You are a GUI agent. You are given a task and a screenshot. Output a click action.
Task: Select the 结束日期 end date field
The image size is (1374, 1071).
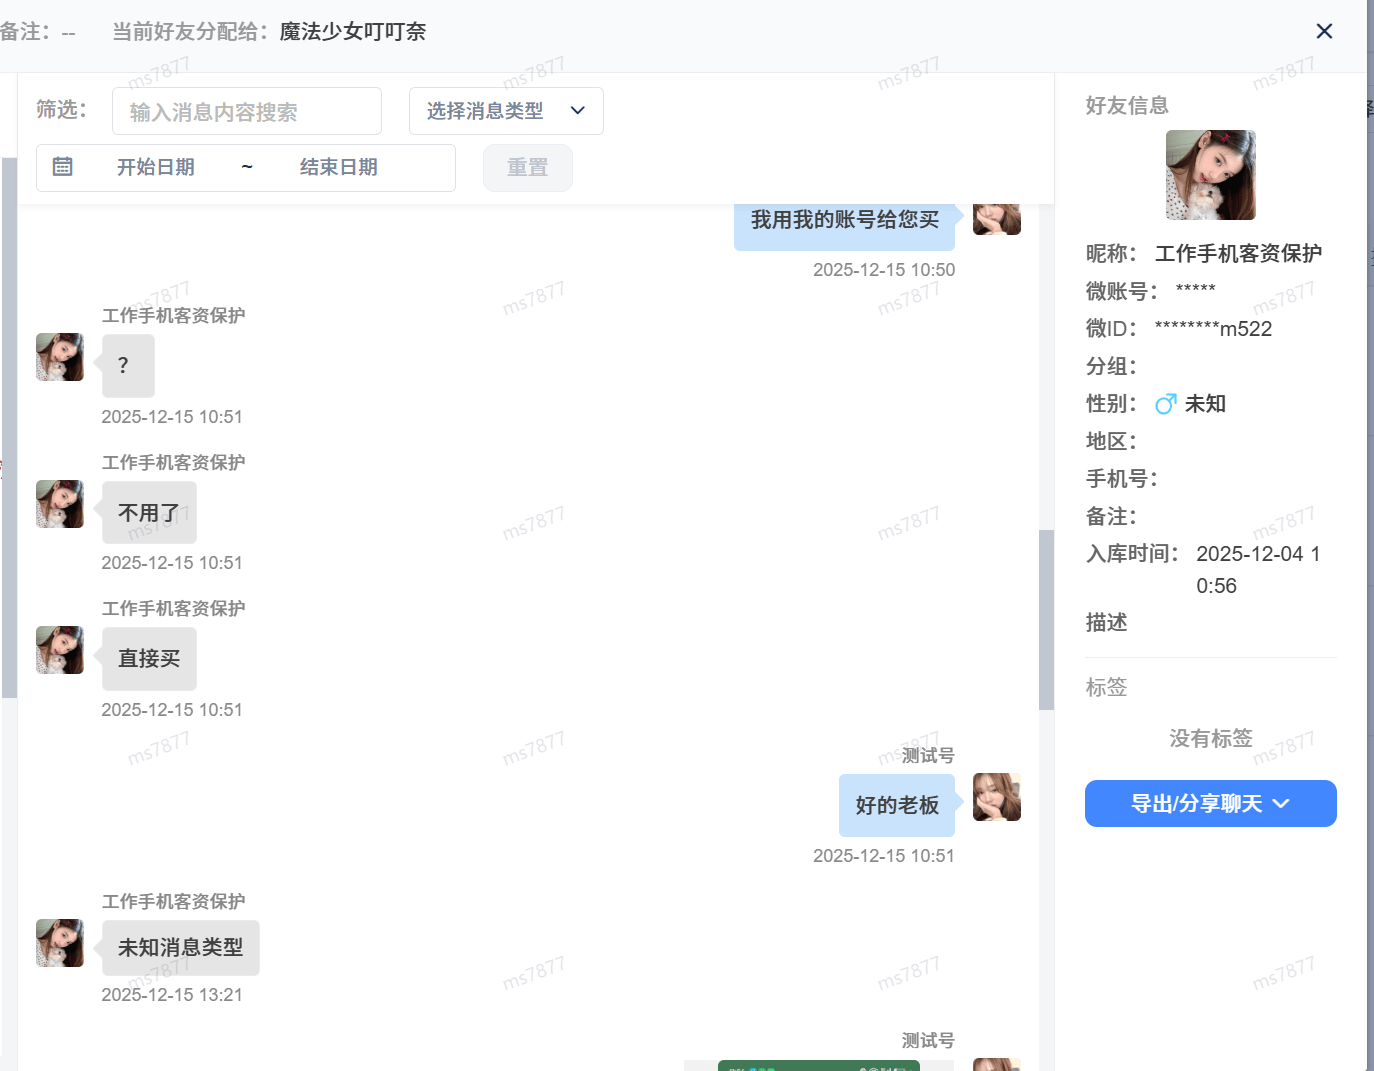[x=338, y=168]
